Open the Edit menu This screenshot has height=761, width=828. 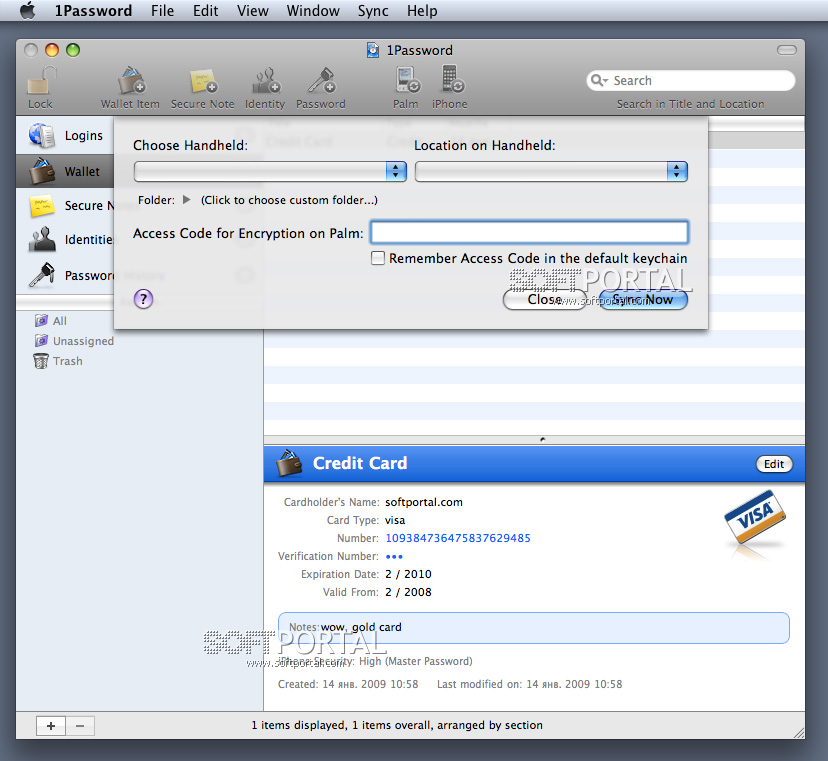point(205,11)
